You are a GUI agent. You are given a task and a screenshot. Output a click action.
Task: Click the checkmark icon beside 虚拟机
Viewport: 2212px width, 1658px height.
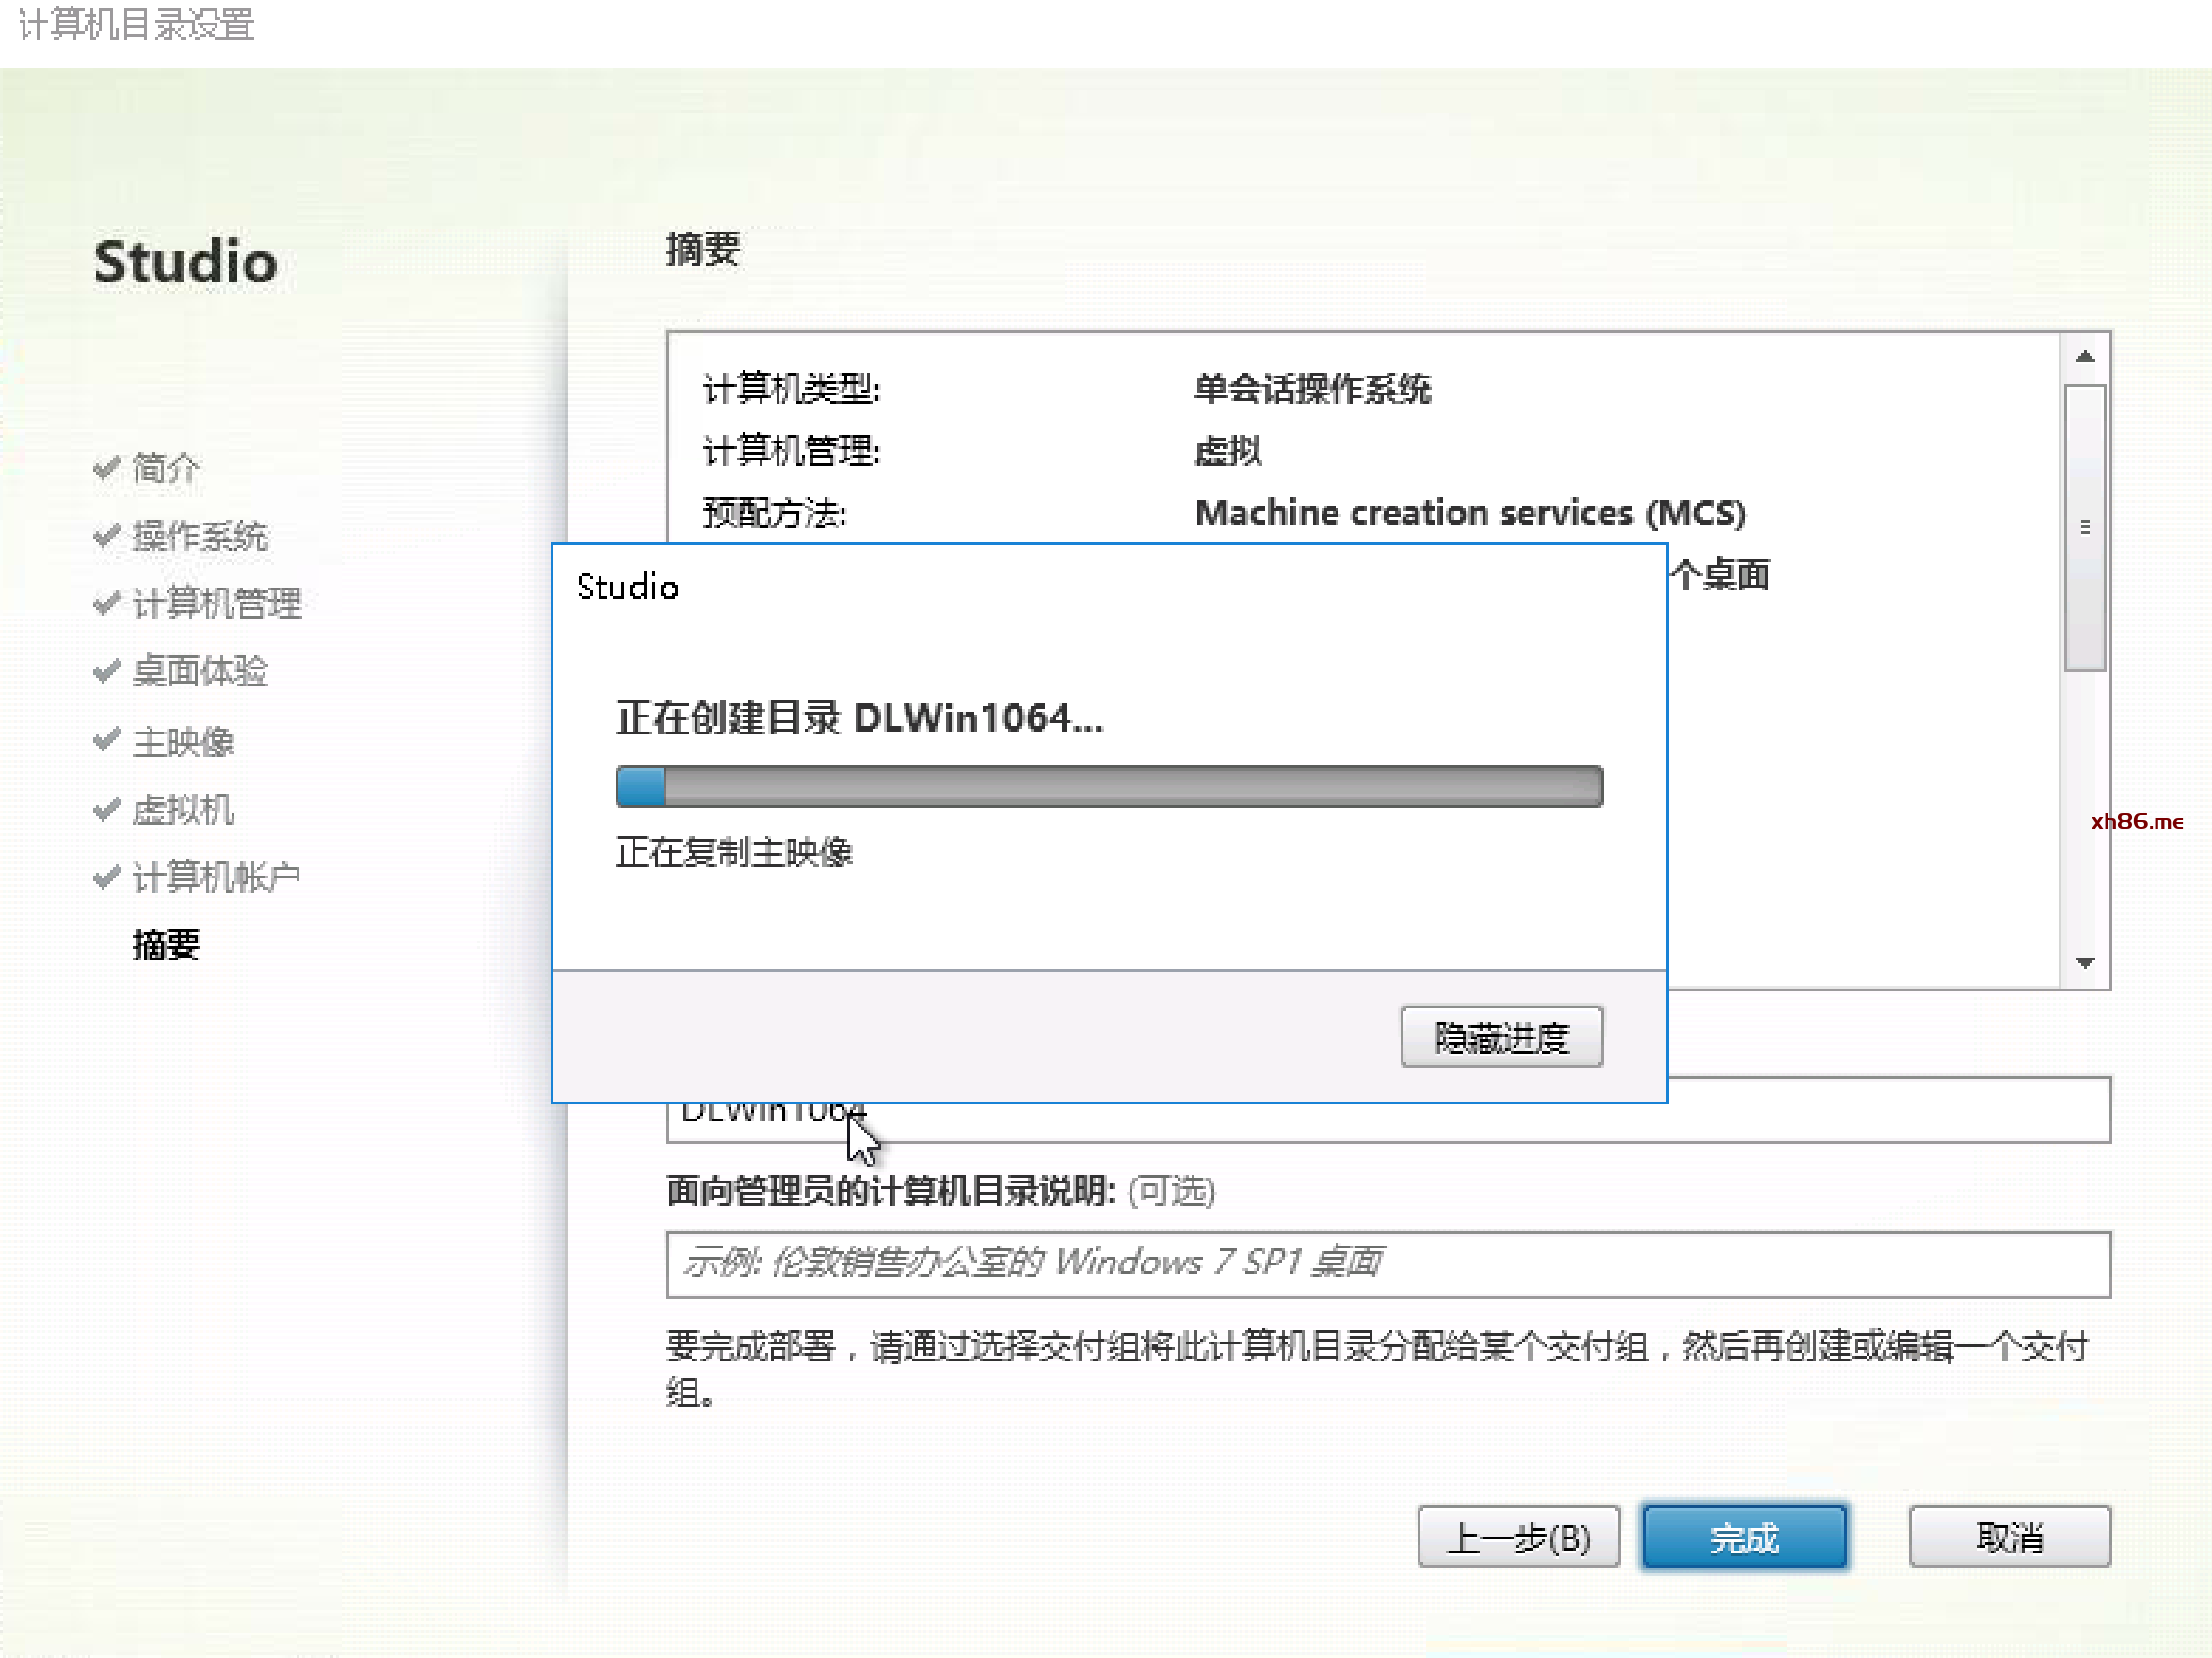tap(106, 808)
